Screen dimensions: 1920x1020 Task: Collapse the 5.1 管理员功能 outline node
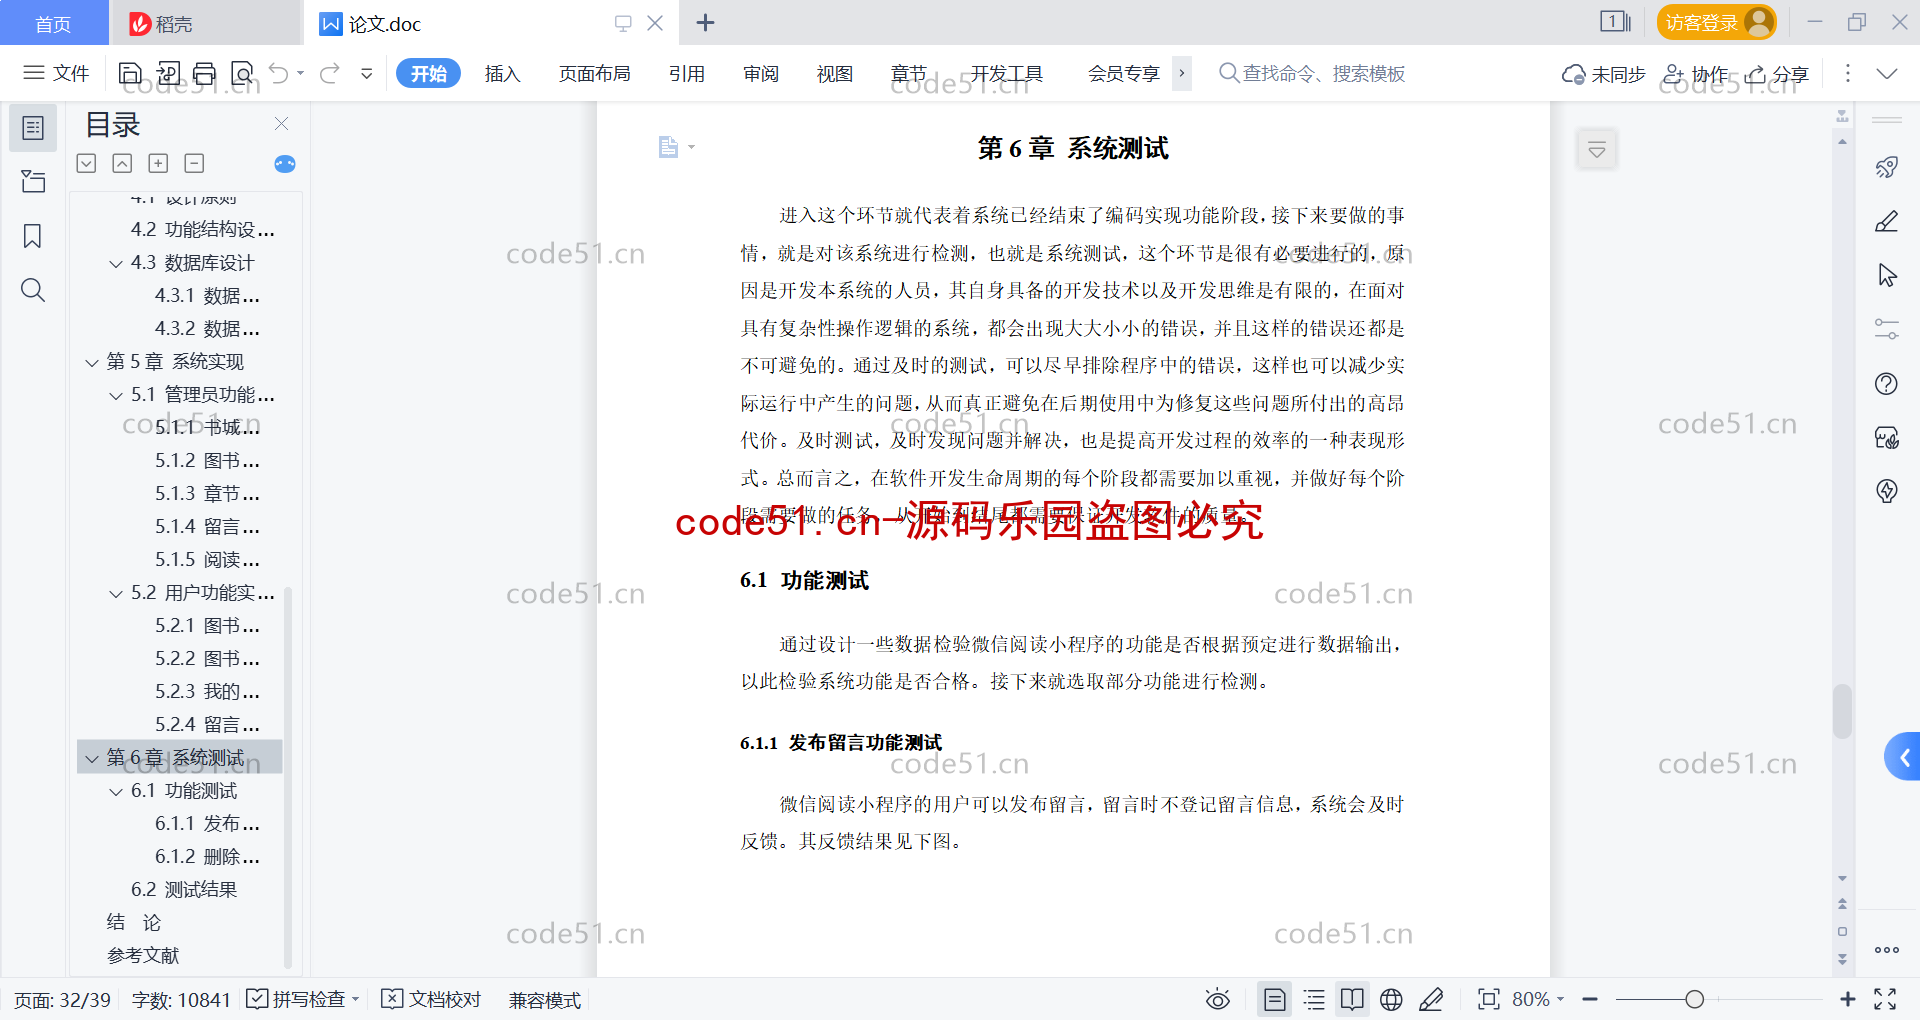[x=116, y=395]
